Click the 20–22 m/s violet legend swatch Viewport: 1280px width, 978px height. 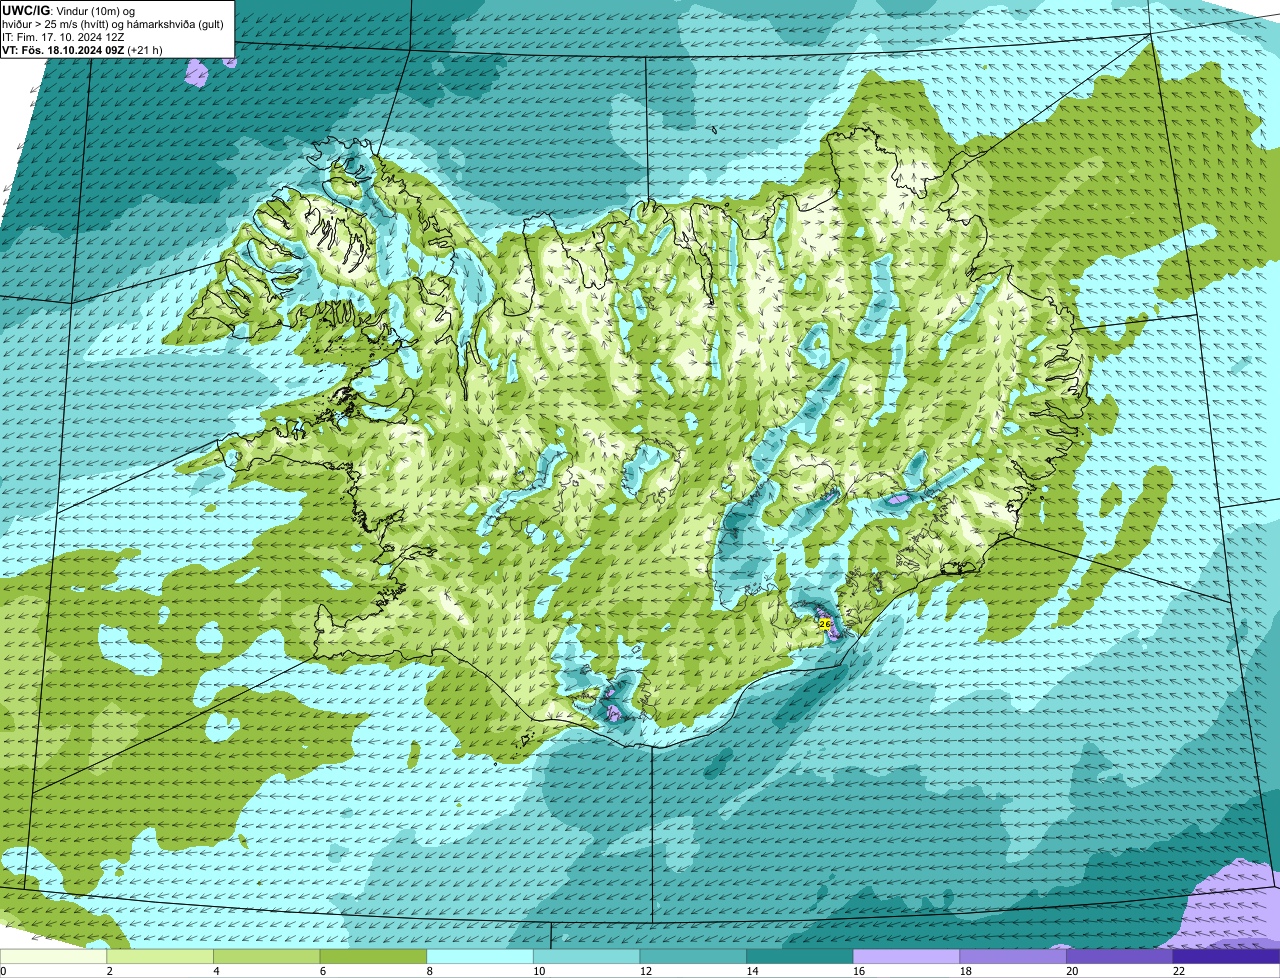[1120, 956]
